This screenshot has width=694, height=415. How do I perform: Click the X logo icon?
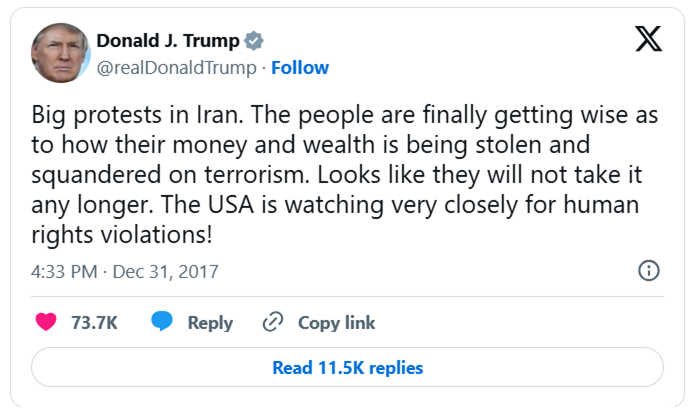click(648, 39)
